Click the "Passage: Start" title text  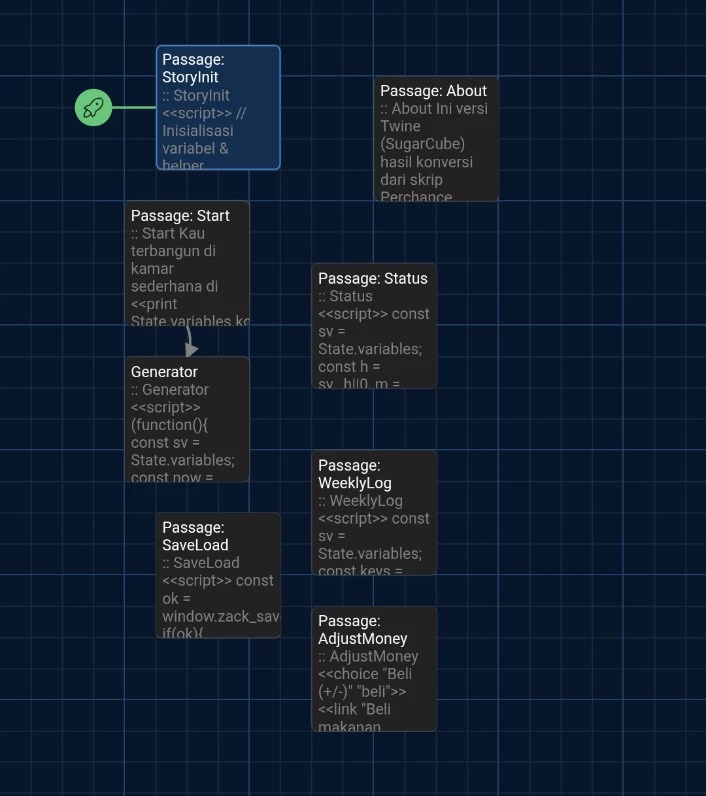(x=180, y=215)
